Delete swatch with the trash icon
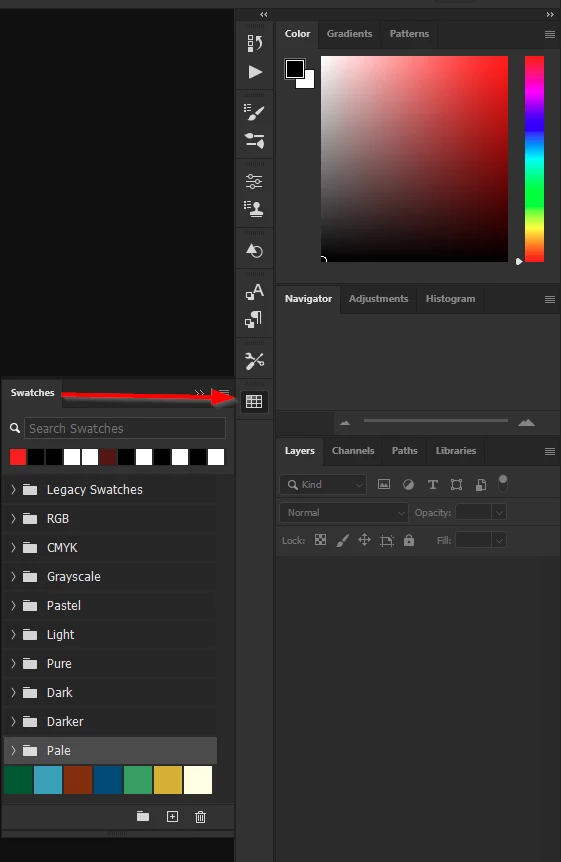This screenshot has width=561, height=862. click(200, 817)
